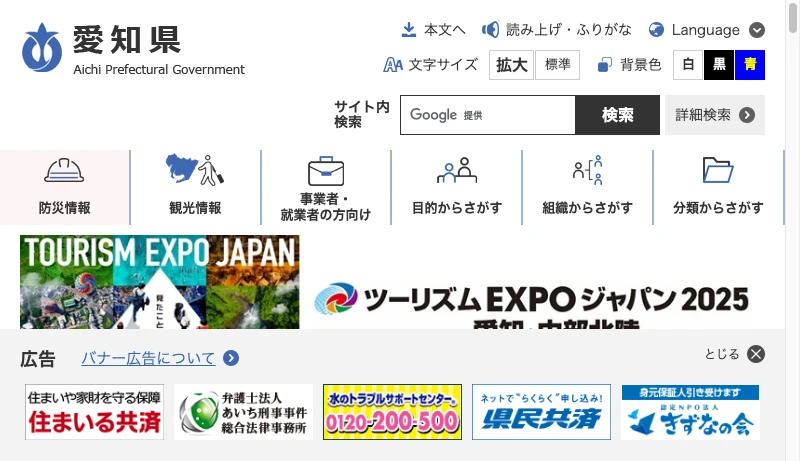This screenshot has height=461, width=800.
Task: Open バナー広告について link
Action: (148, 358)
